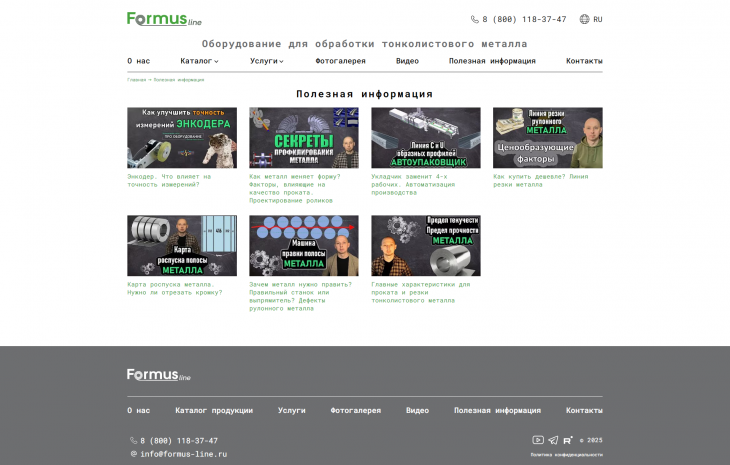The width and height of the screenshot is (730, 465).
Task: Go to Фотогалерея in top menu
Action: (x=340, y=61)
